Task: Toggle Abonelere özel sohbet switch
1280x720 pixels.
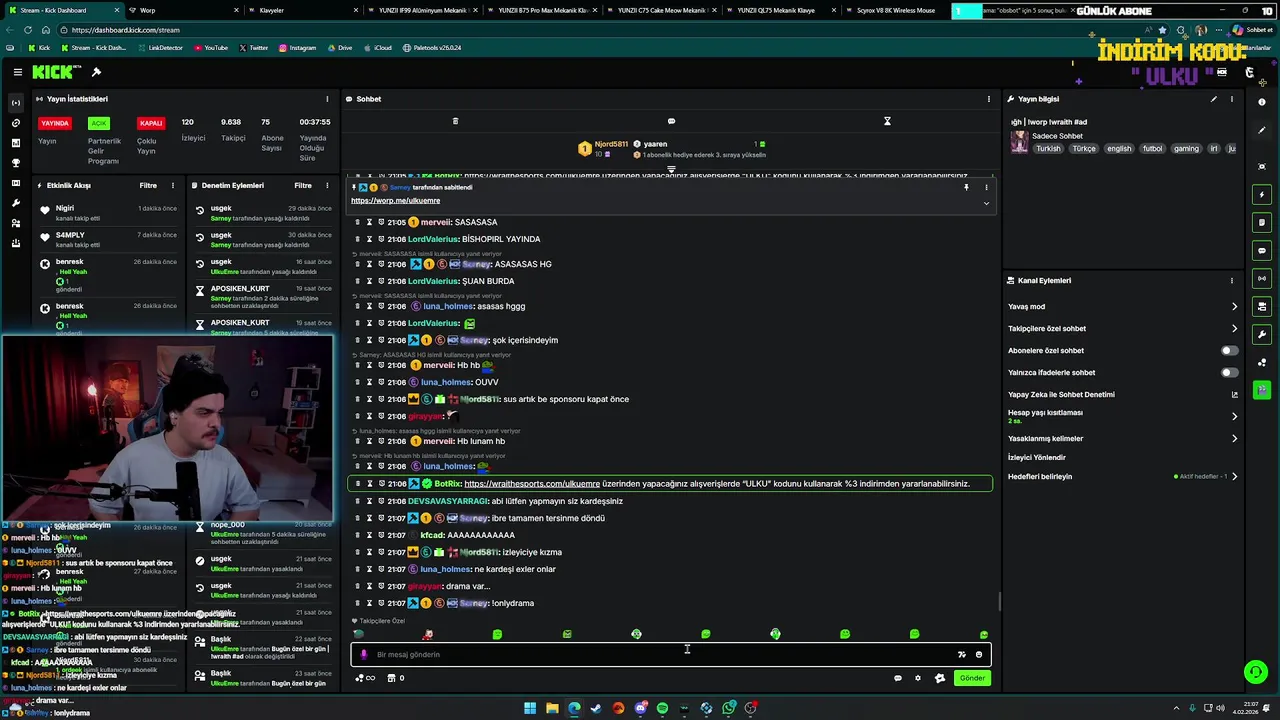Action: coord(1229,350)
